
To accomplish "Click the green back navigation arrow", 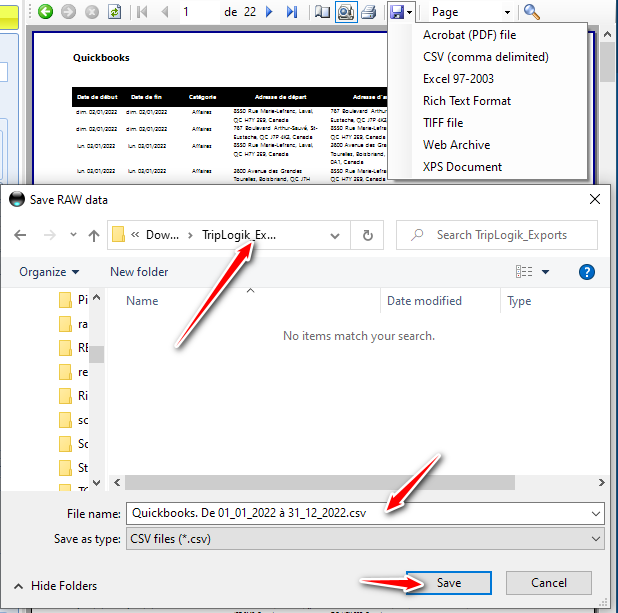I will (46, 12).
